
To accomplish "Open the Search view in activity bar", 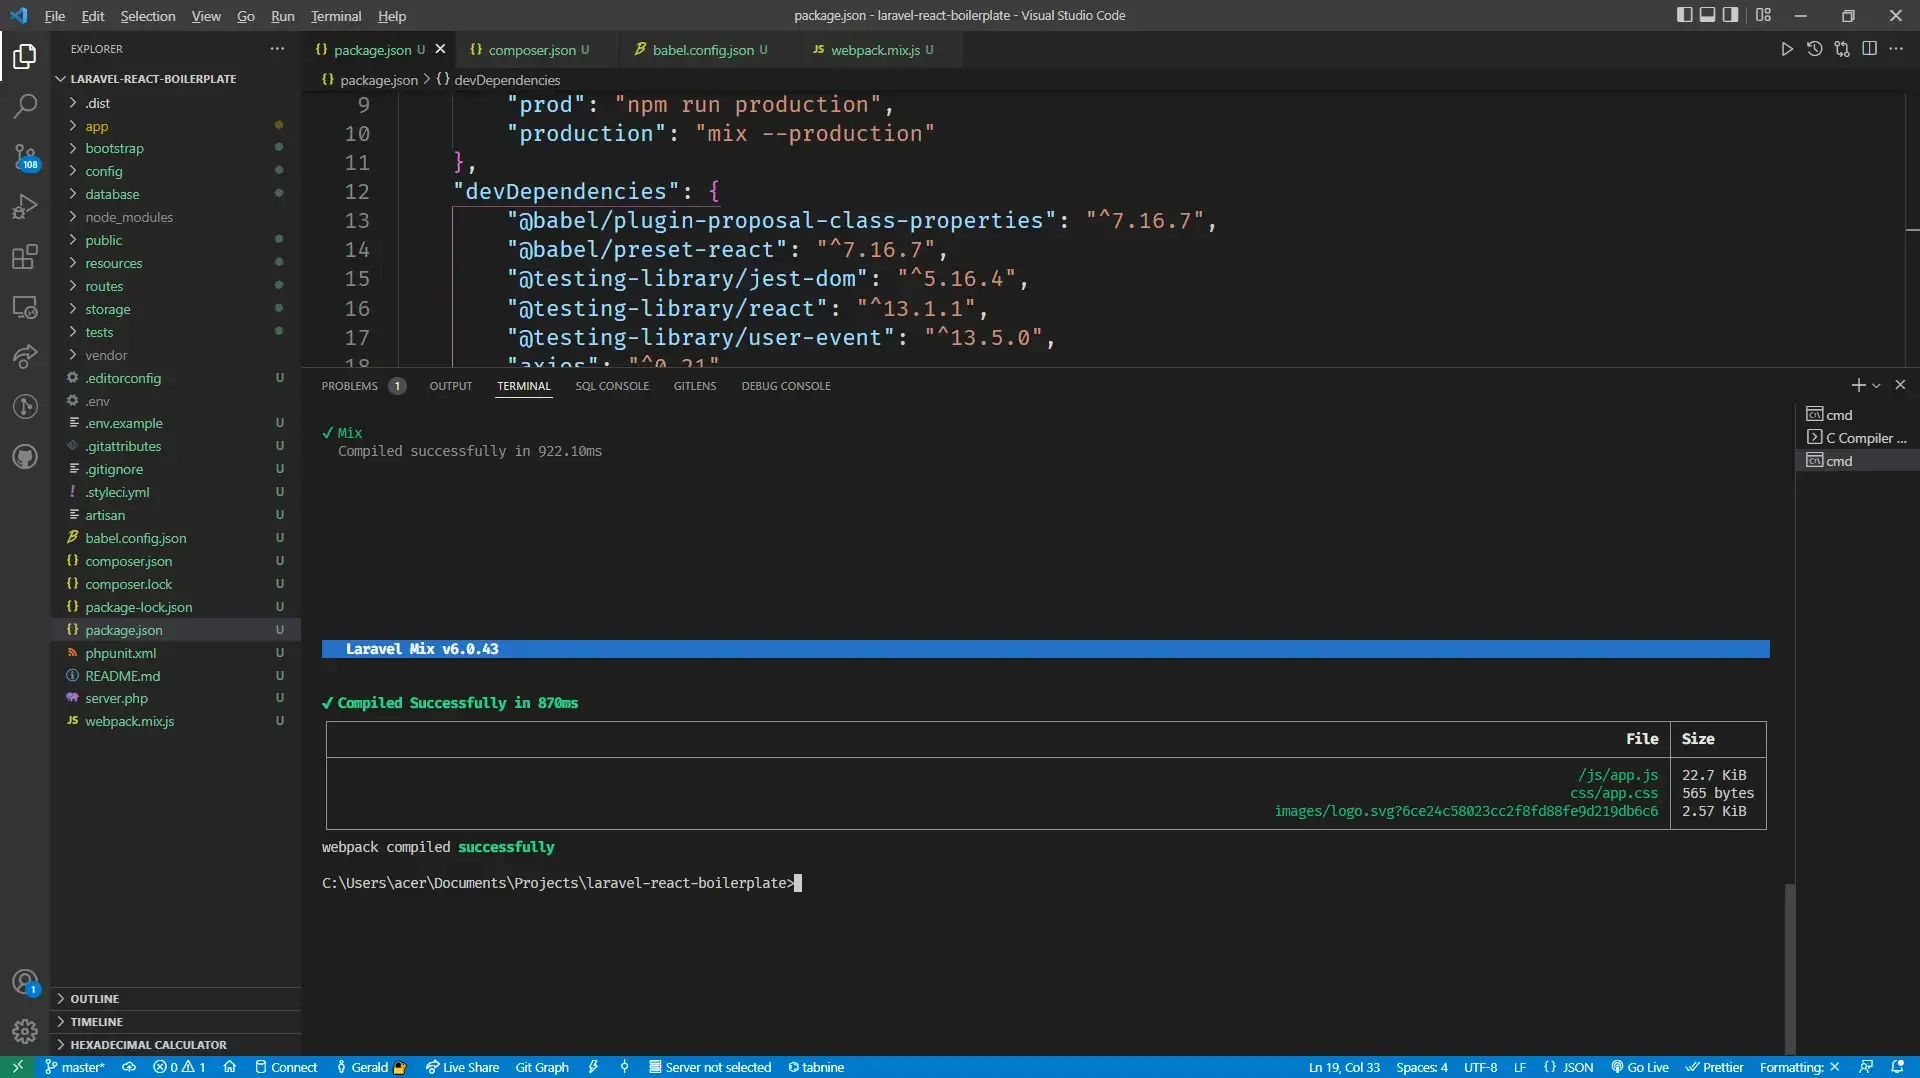I will pos(25,106).
